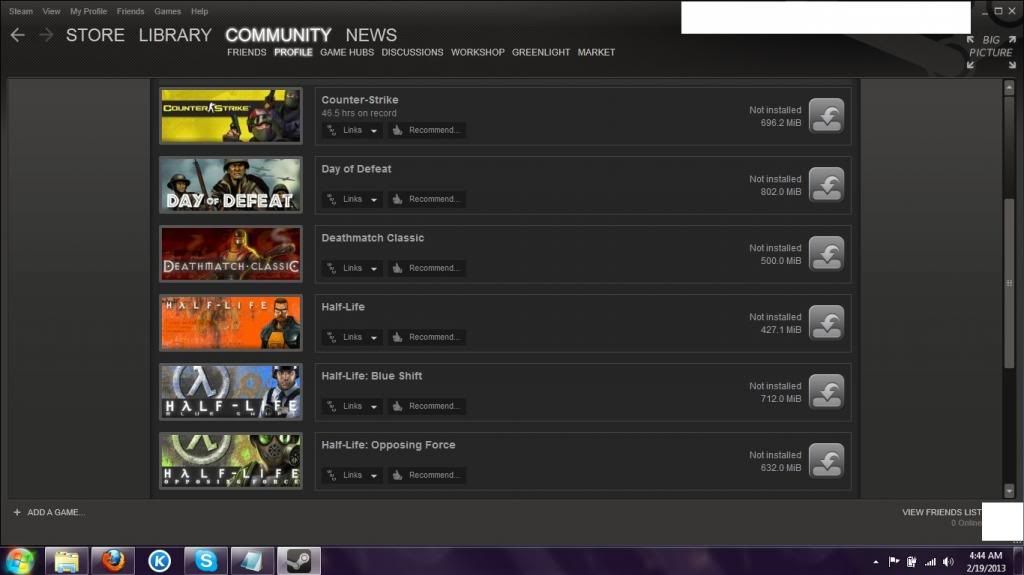Viewport: 1024px width, 575px height.
Task: Recommend Half-Life
Action: click(x=426, y=337)
